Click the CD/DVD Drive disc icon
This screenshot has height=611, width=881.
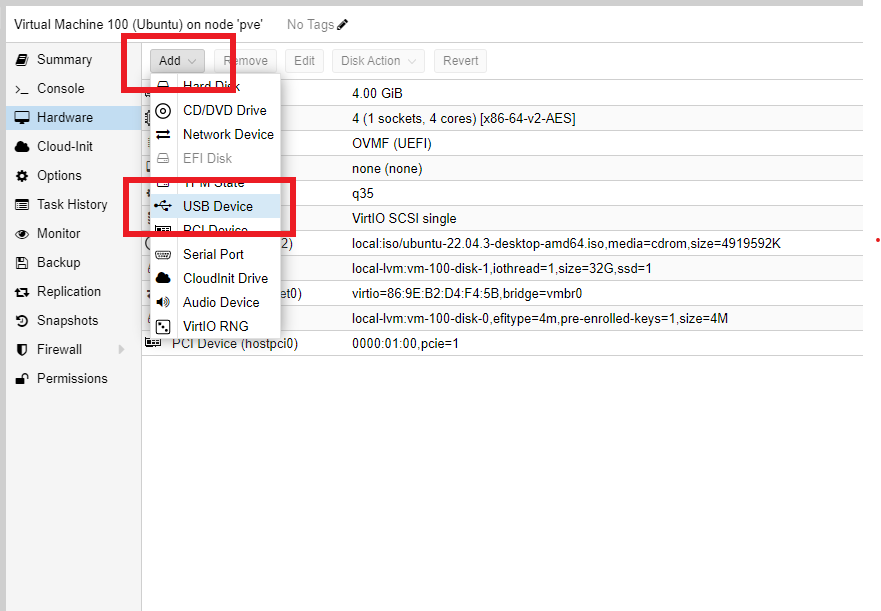click(163, 111)
